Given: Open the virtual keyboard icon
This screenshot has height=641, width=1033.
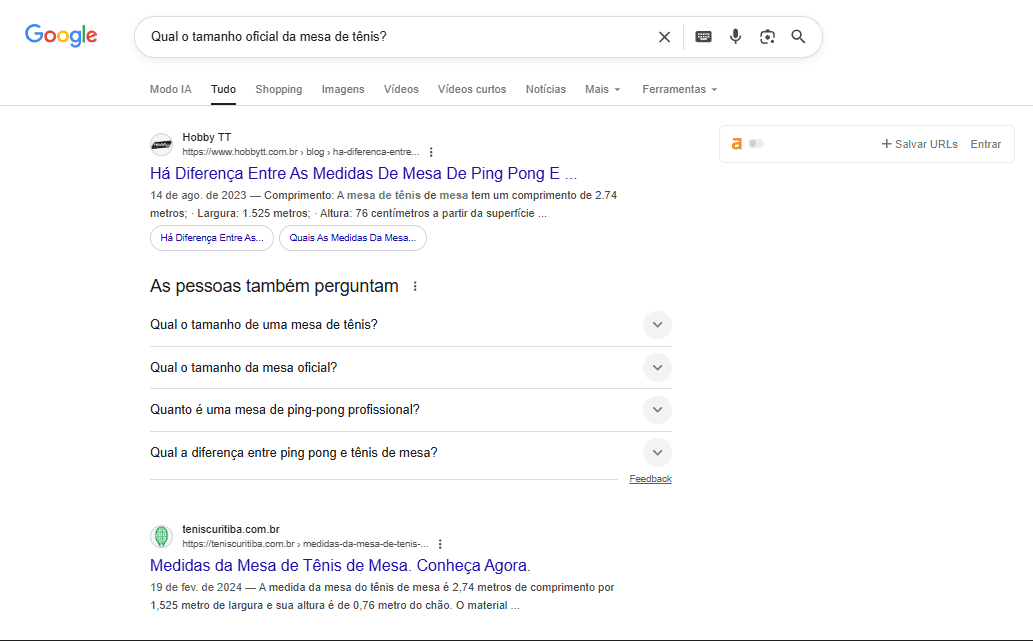Looking at the screenshot, I should pos(703,36).
